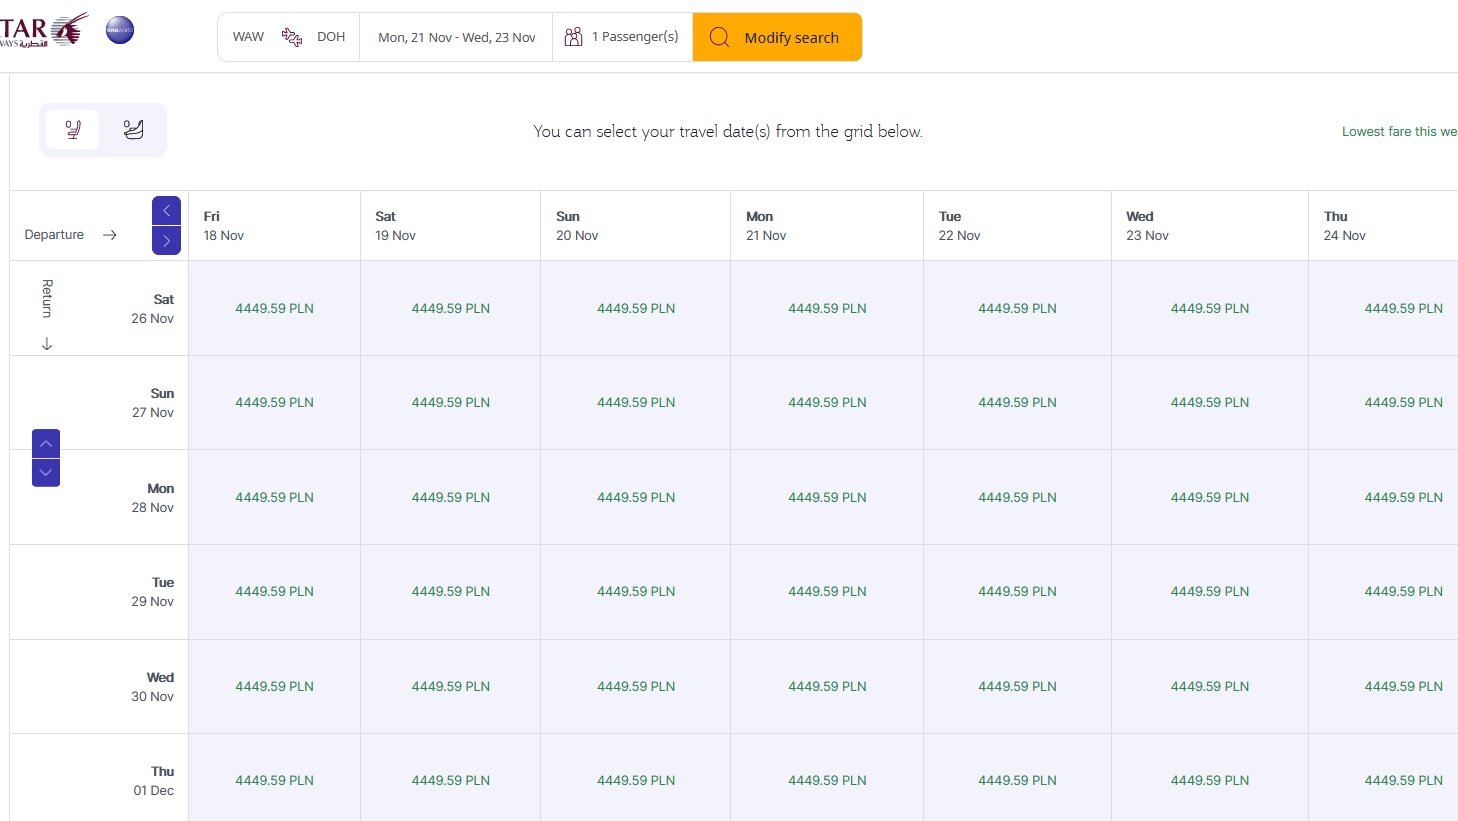Select Sun 20 Nov departure column header

pyautogui.click(x=635, y=226)
